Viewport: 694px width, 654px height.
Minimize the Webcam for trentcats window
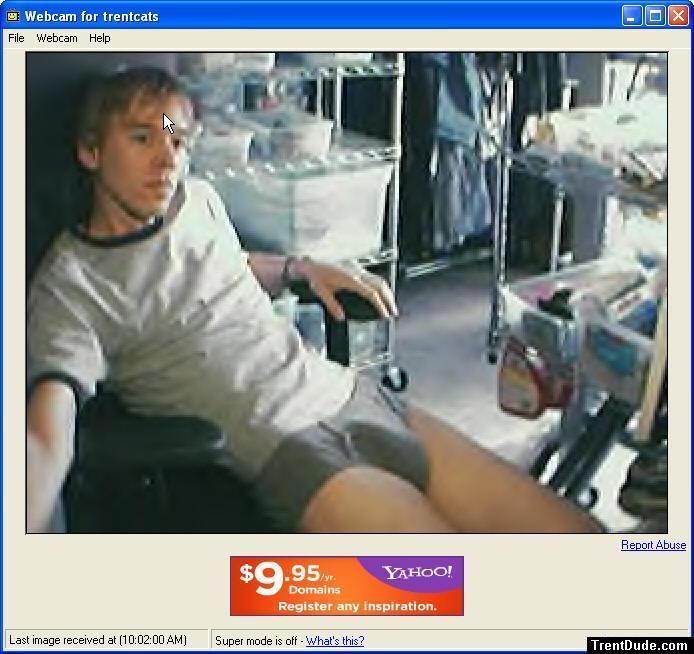pos(632,16)
